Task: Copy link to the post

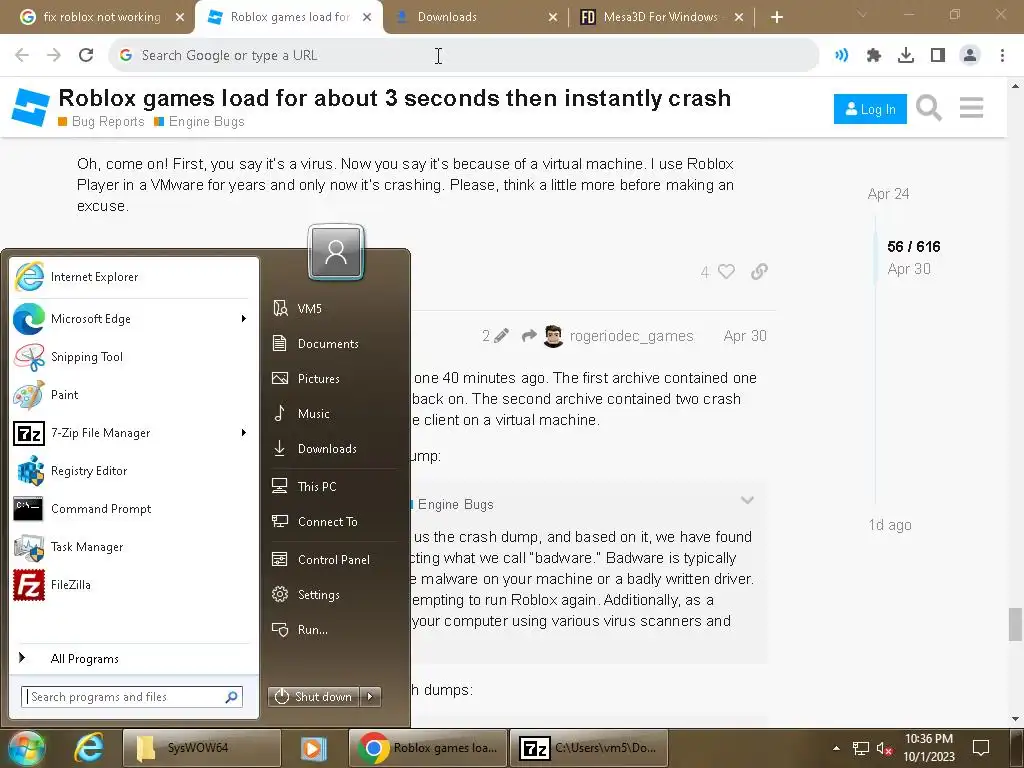Action: [x=759, y=271]
